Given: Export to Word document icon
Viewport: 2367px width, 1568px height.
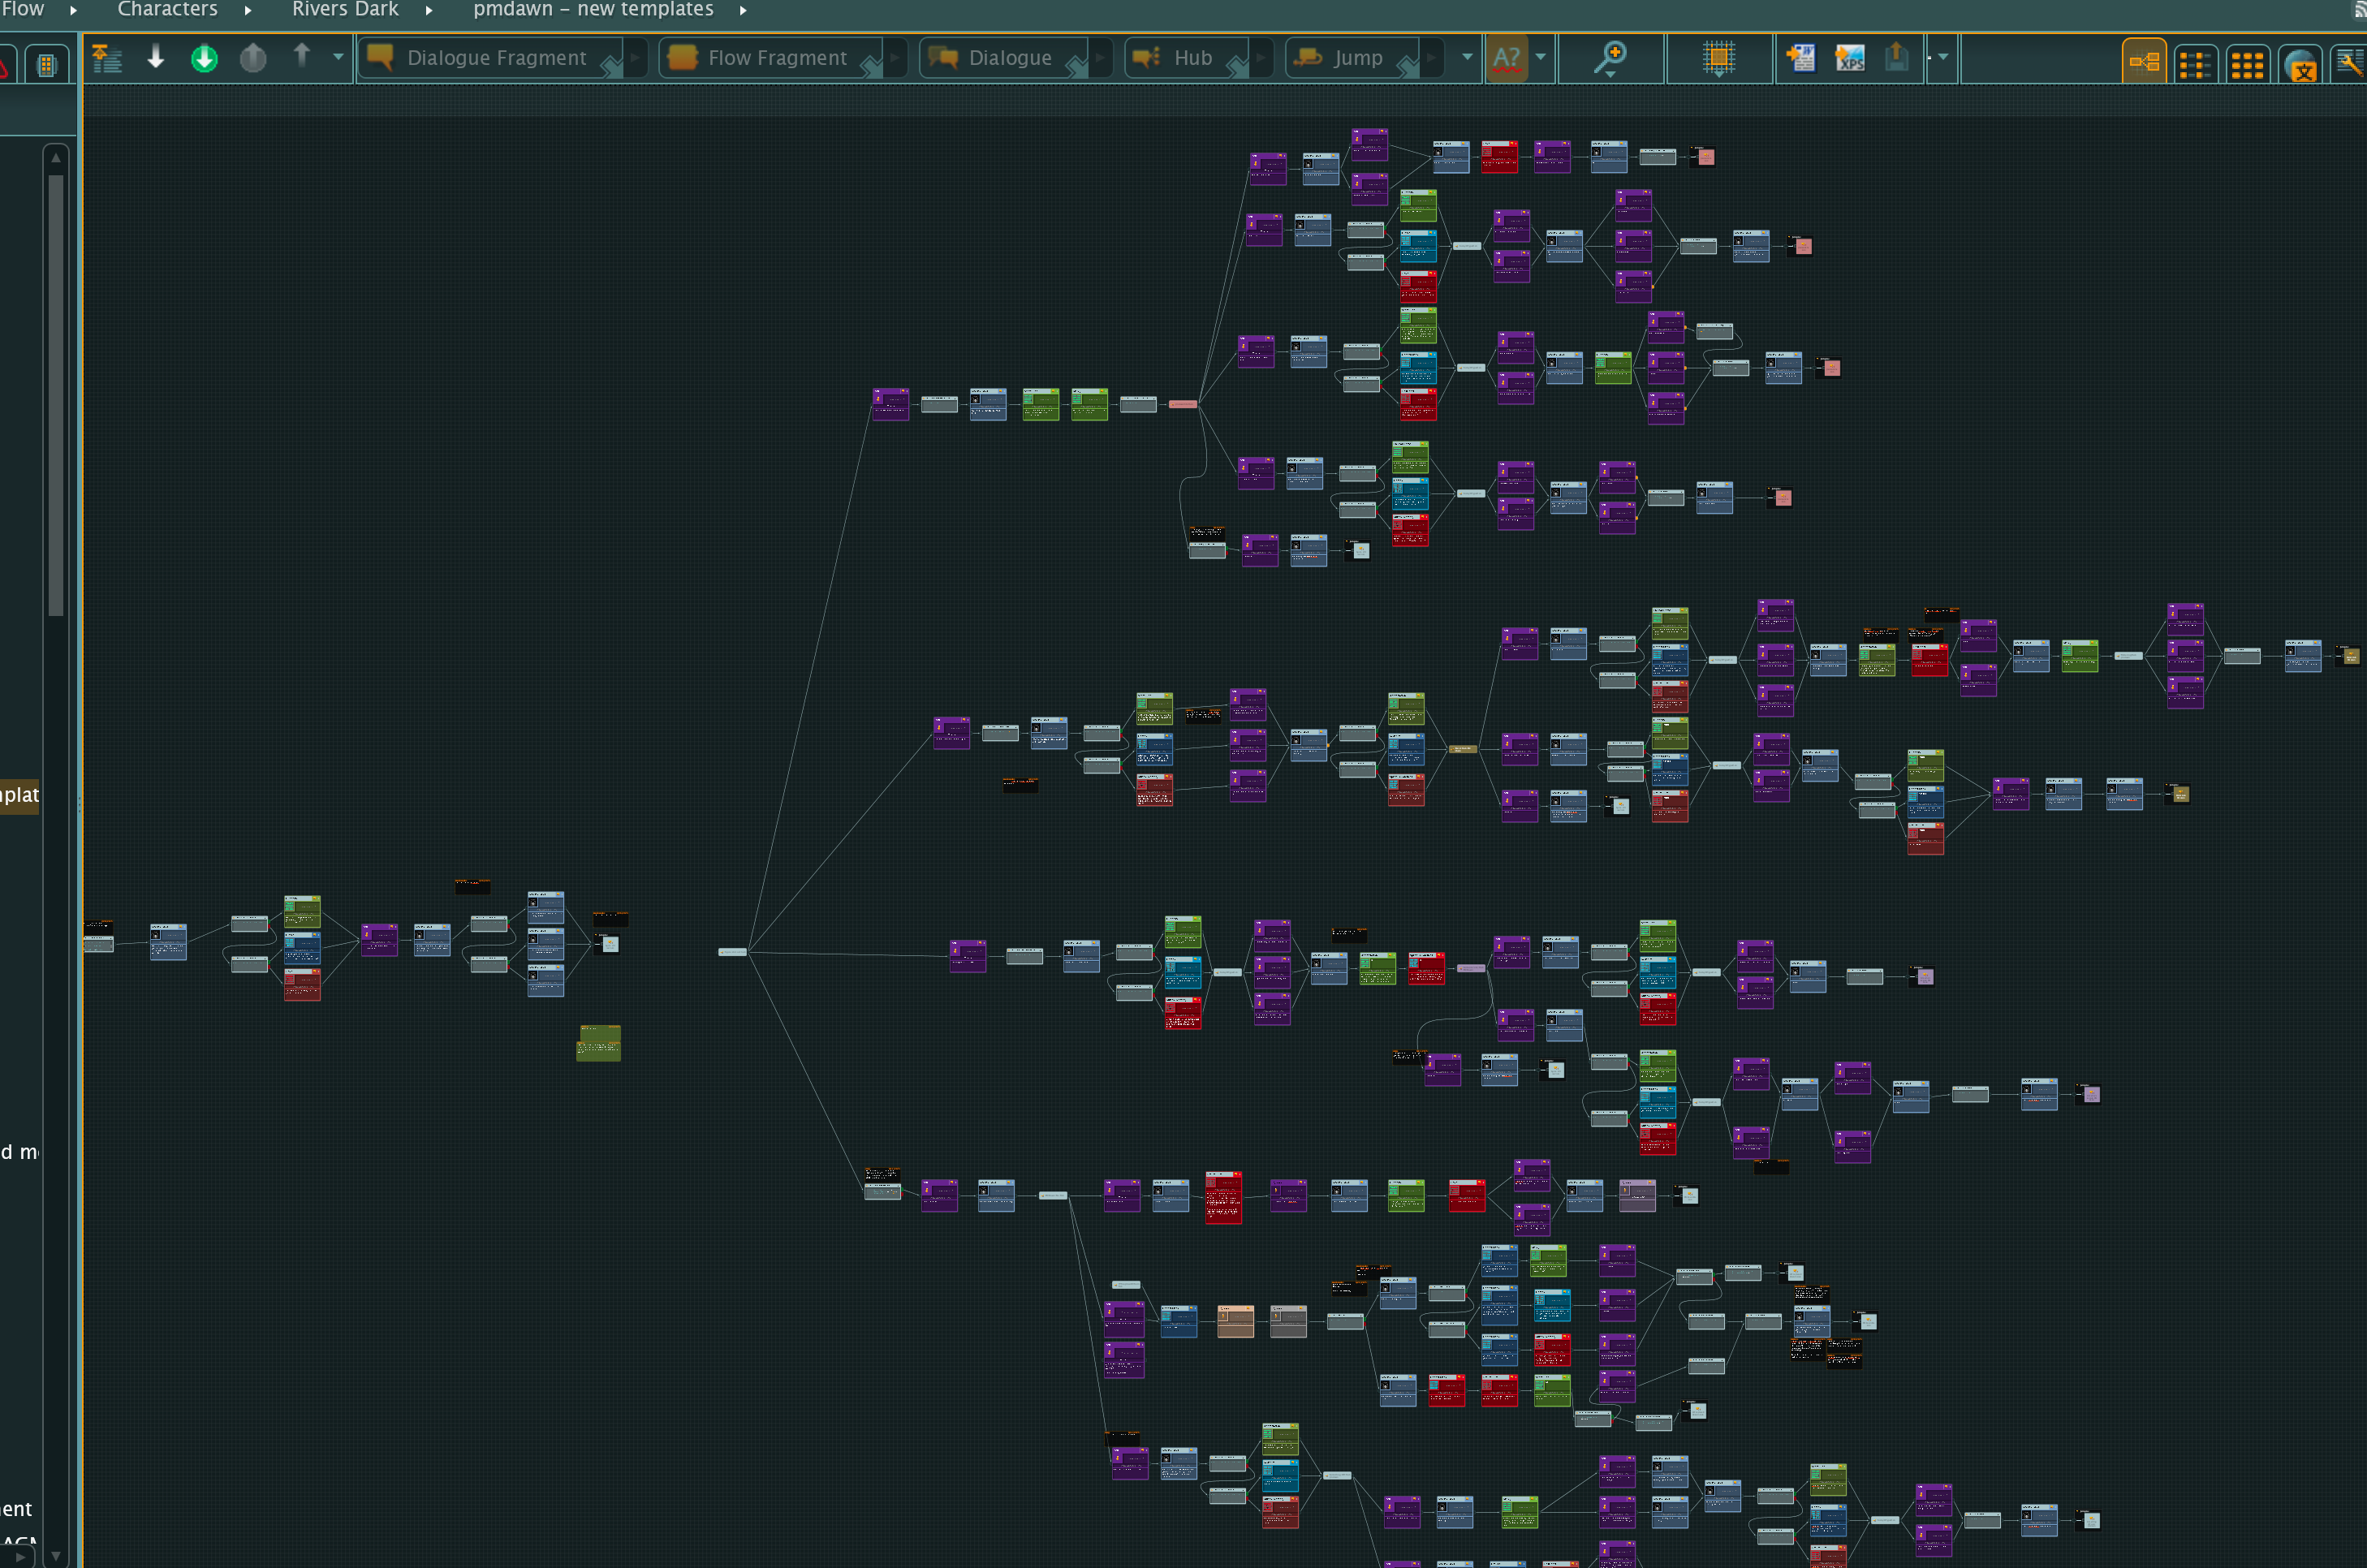Looking at the screenshot, I should [x=1801, y=58].
